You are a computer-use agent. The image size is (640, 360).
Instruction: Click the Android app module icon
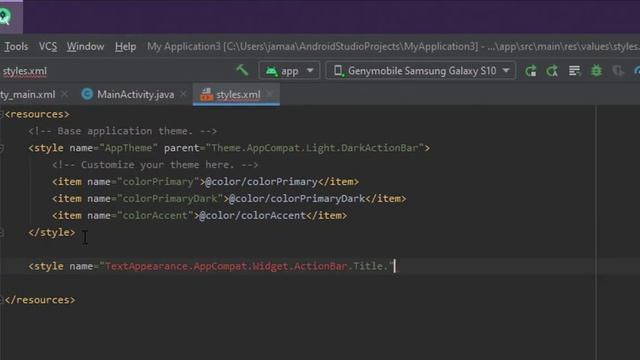[271, 71]
